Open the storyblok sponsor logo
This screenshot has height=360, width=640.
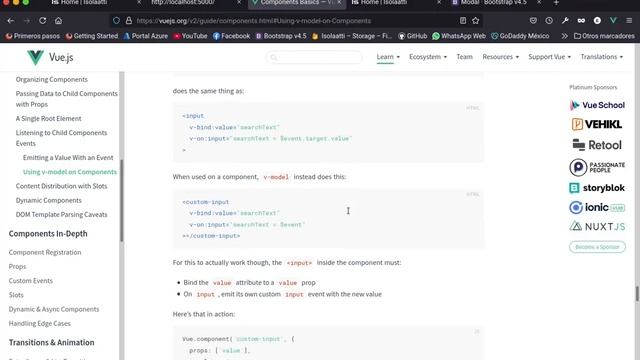pyautogui.click(x=597, y=188)
